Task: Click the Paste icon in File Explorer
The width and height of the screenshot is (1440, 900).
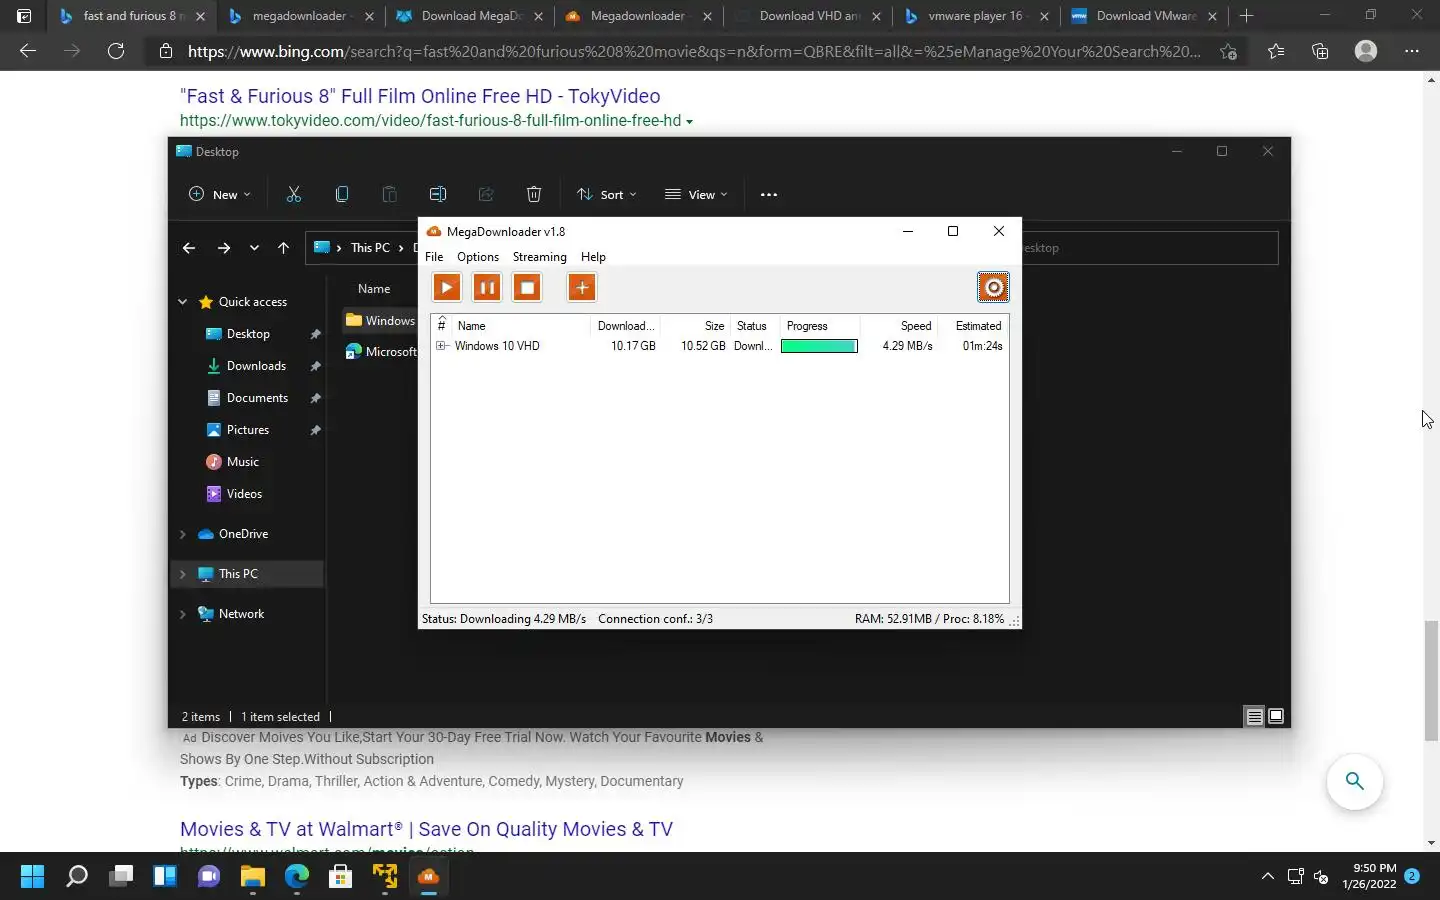Action: pyautogui.click(x=390, y=195)
